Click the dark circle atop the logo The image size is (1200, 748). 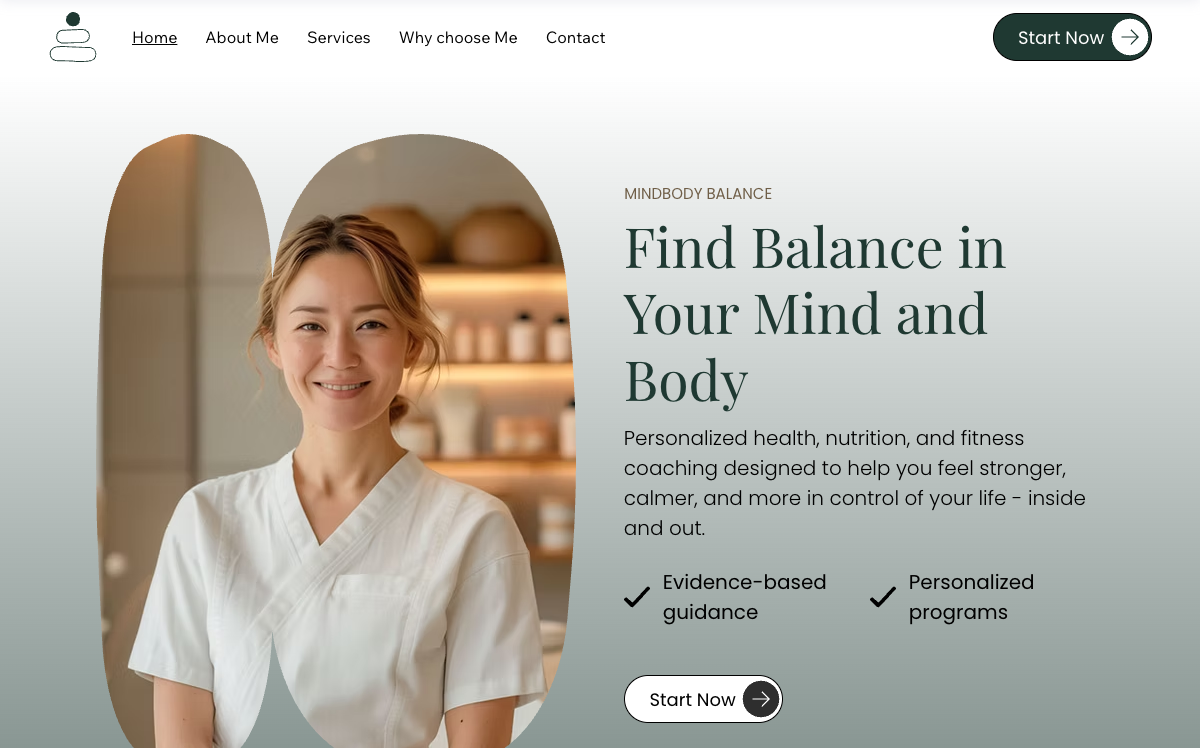click(73, 19)
